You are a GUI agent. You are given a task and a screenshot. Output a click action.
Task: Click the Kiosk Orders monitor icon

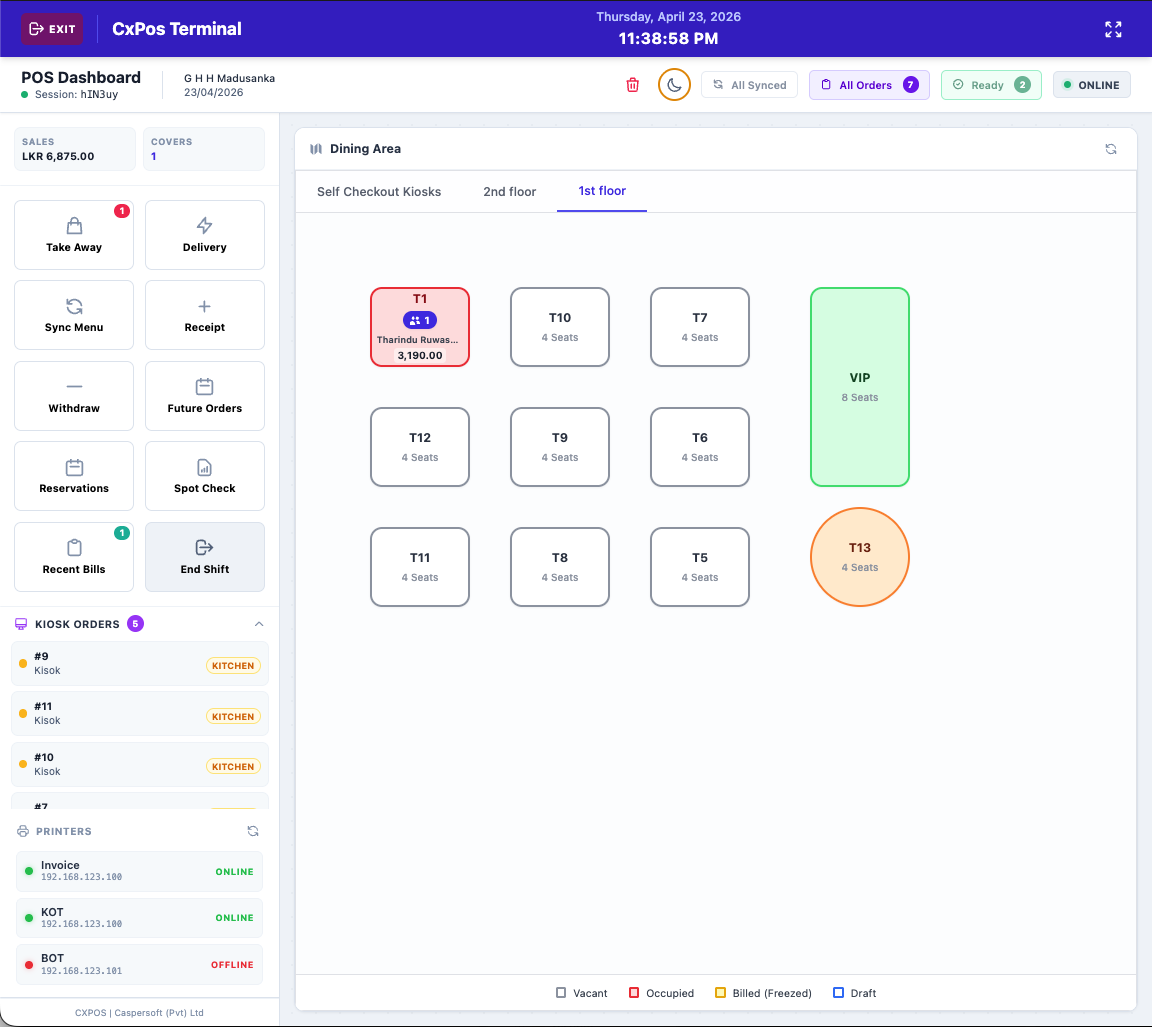pyautogui.click(x=21, y=624)
